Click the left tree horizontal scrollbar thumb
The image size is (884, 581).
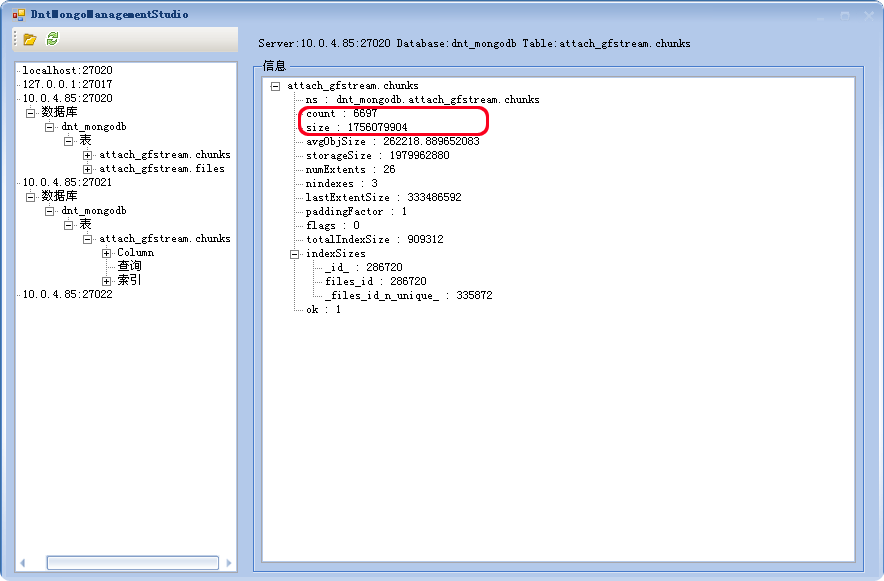click(132, 563)
